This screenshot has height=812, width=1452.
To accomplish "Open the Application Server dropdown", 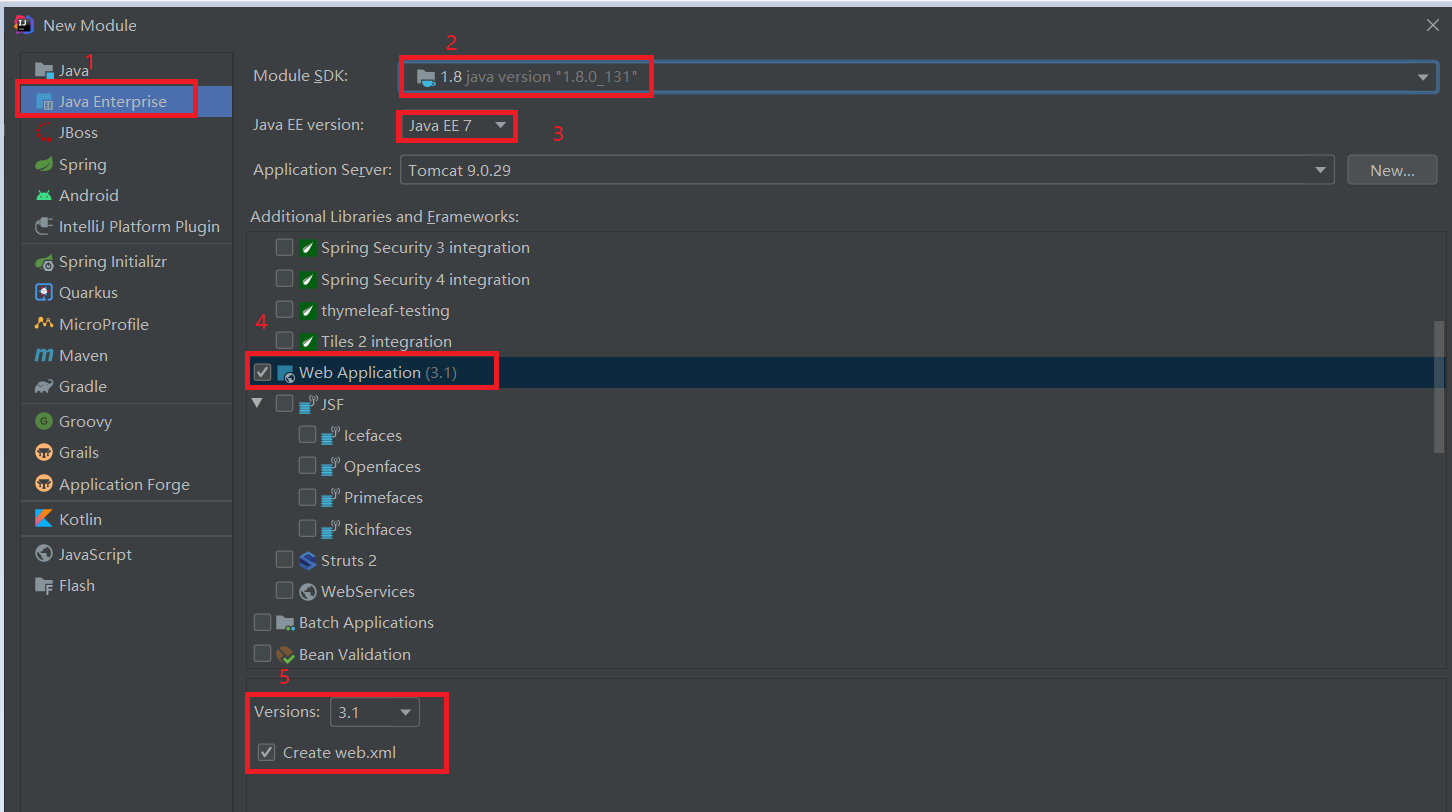I will point(867,170).
